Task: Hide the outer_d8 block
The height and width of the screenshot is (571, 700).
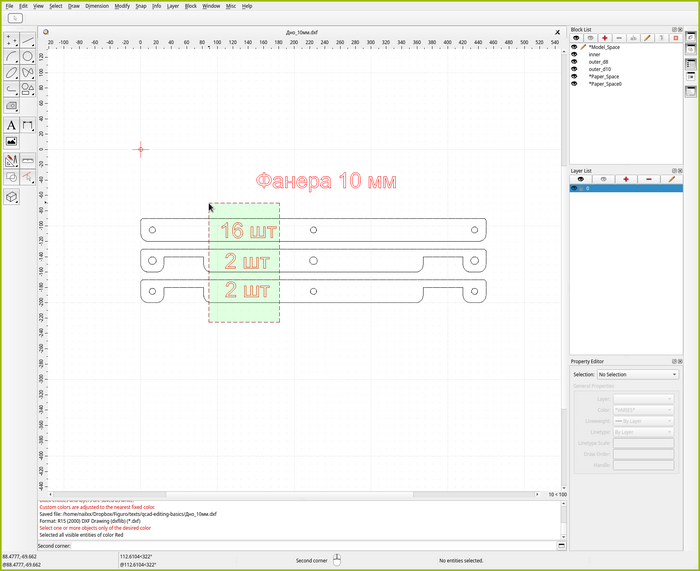Action: pos(574,62)
